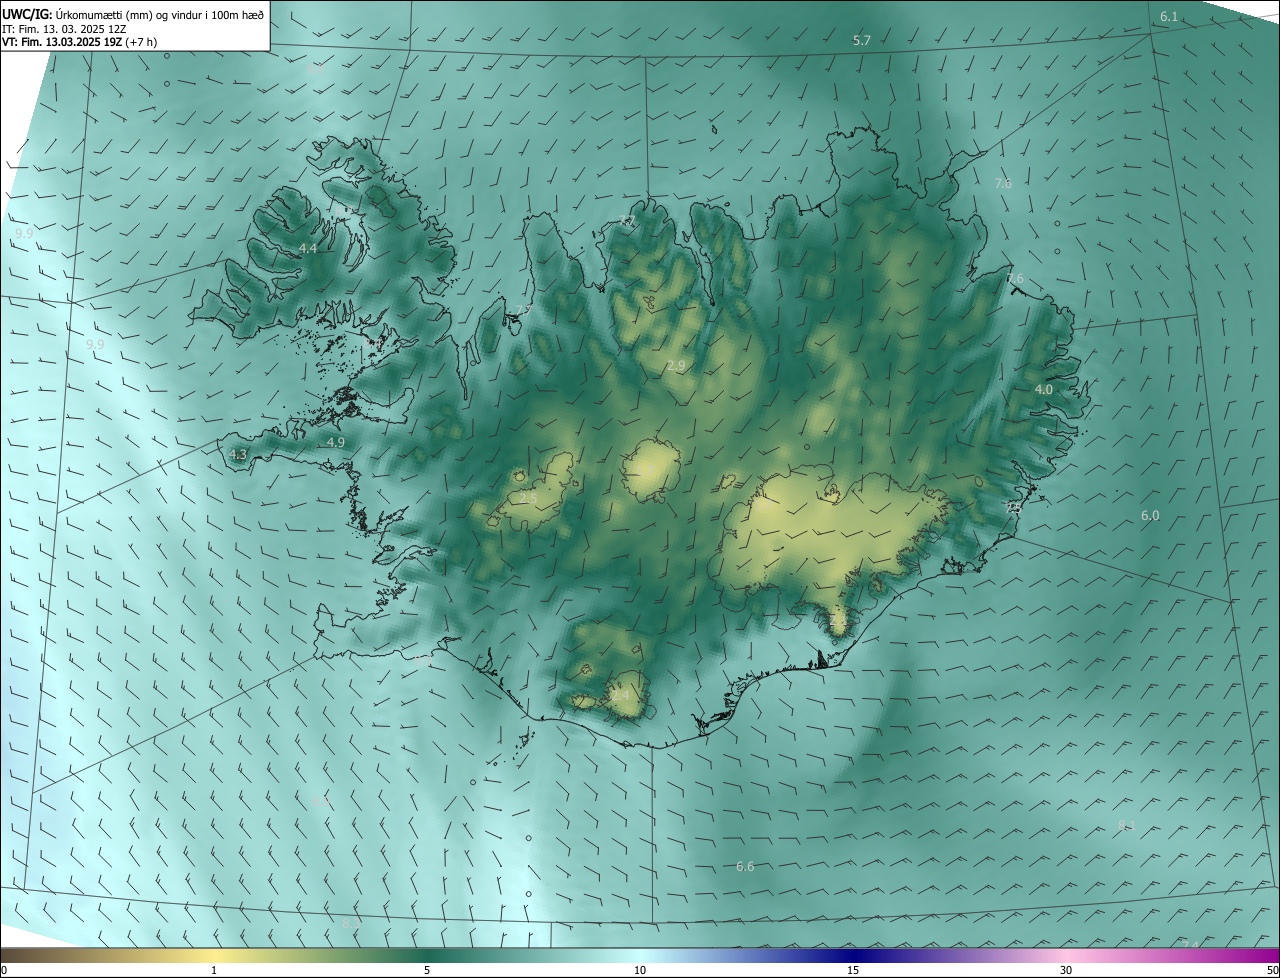Click the 15 tick on the color scale

853,970
